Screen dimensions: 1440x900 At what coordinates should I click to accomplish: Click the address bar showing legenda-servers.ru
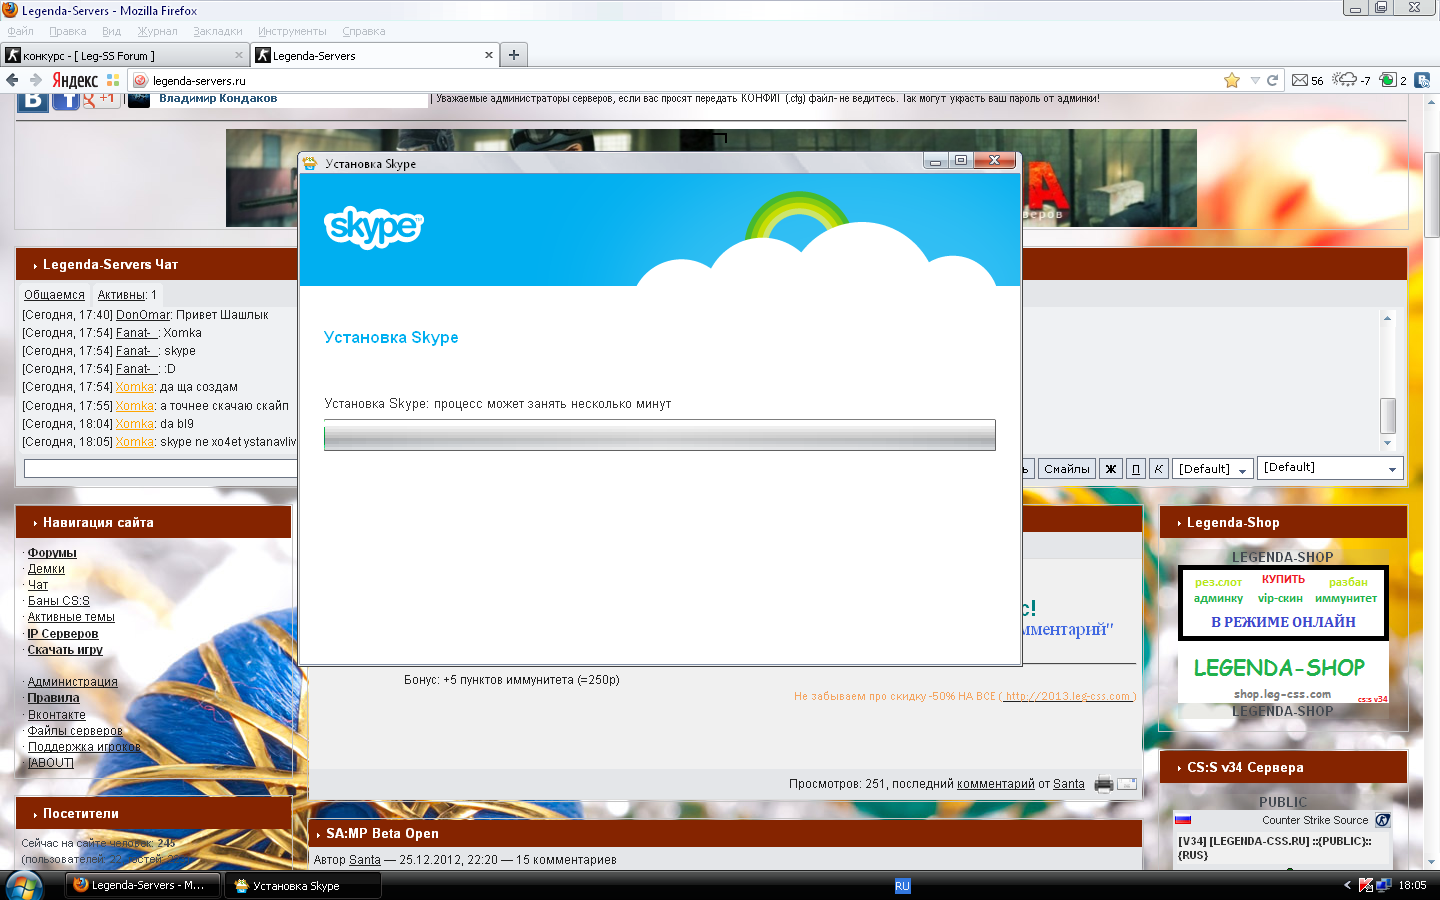[685, 80]
